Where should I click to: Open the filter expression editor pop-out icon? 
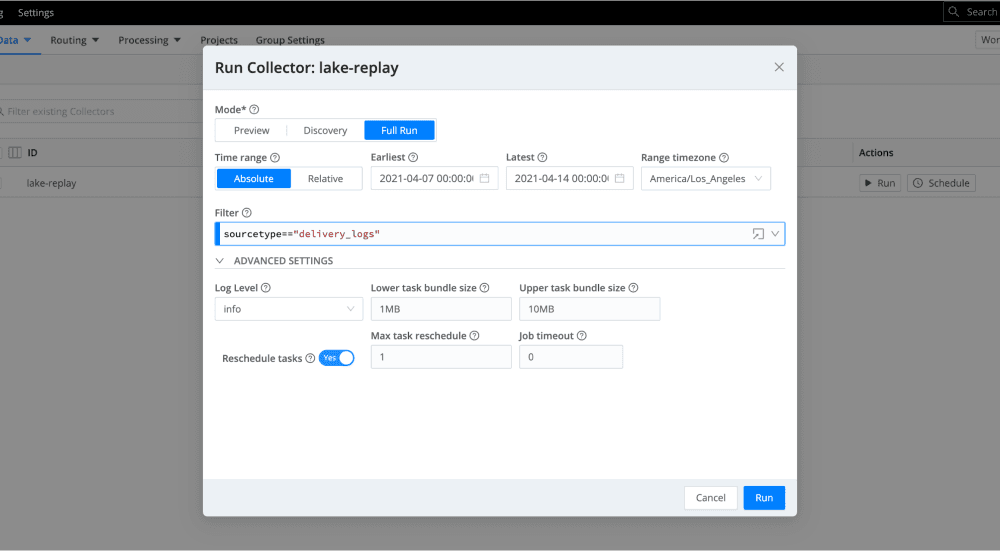[x=758, y=234]
